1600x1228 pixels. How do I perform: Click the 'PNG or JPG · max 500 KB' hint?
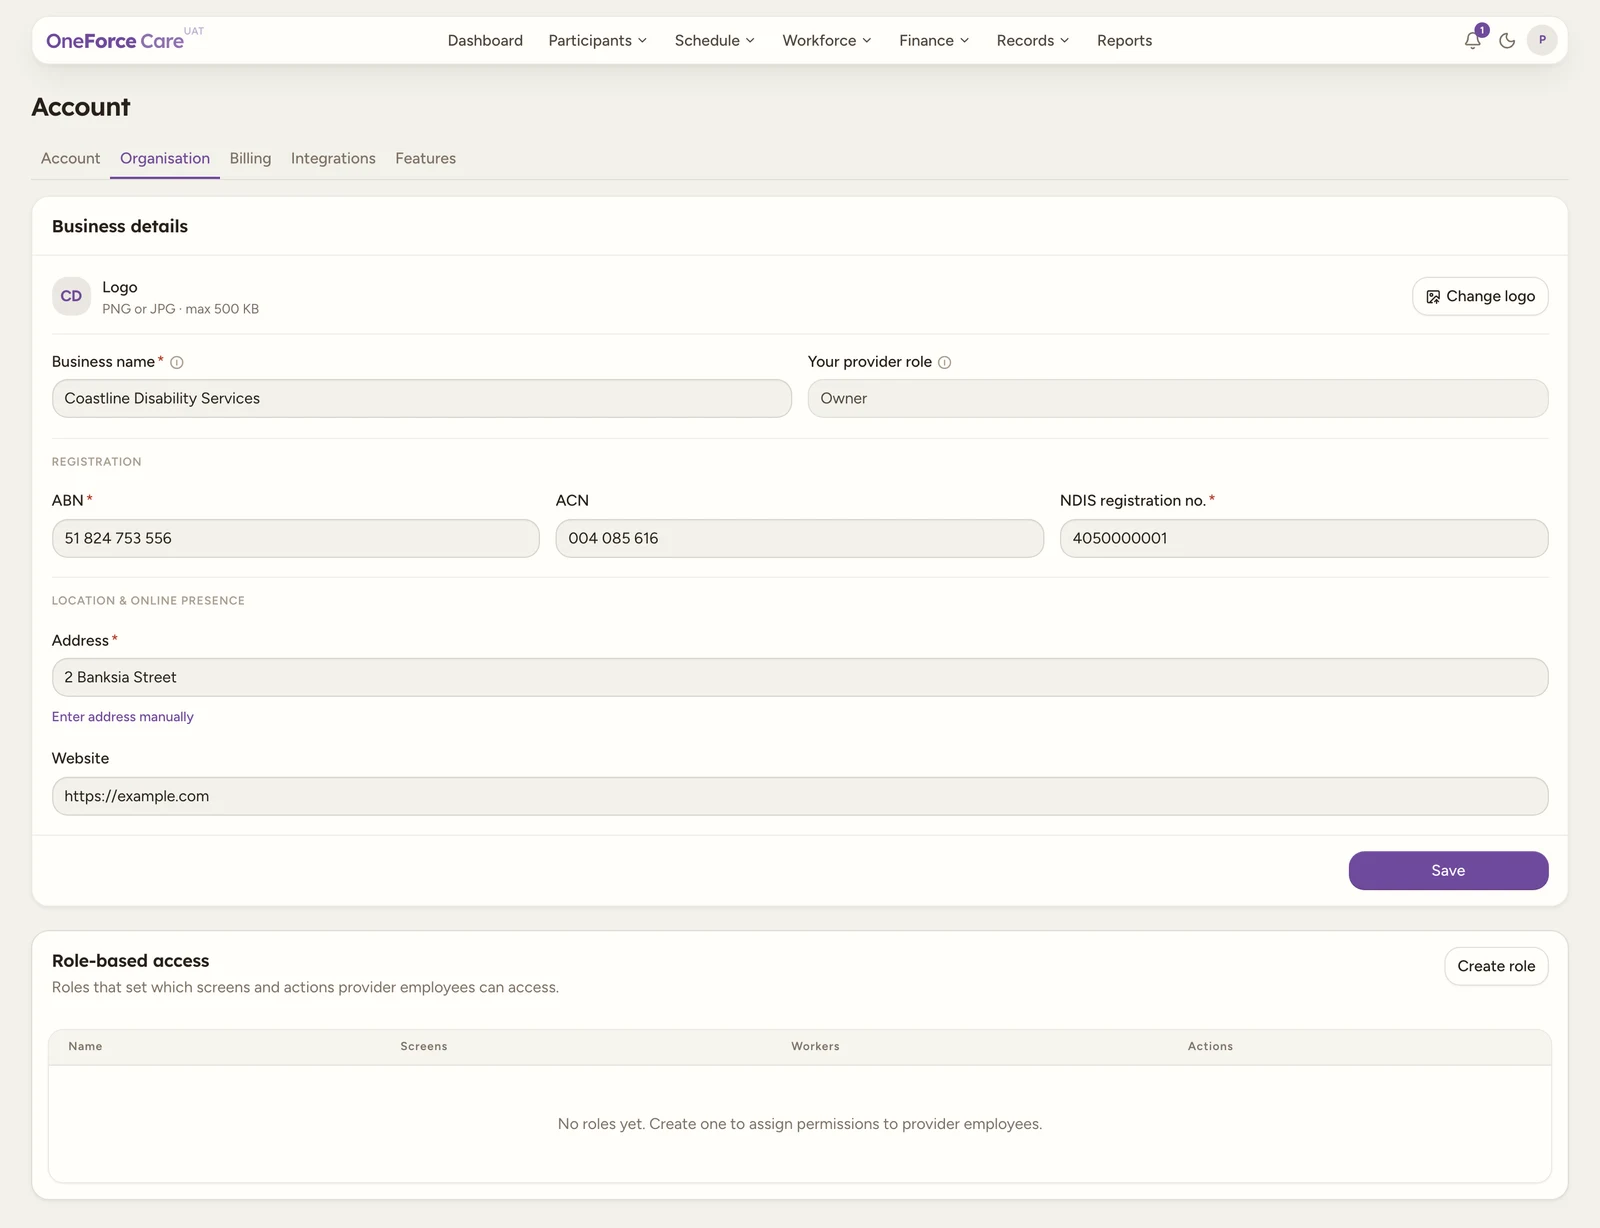tap(180, 309)
